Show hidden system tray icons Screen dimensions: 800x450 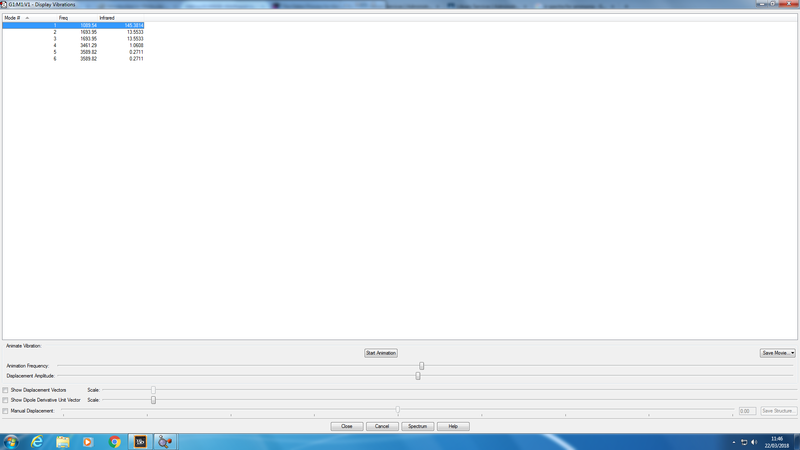coord(734,442)
